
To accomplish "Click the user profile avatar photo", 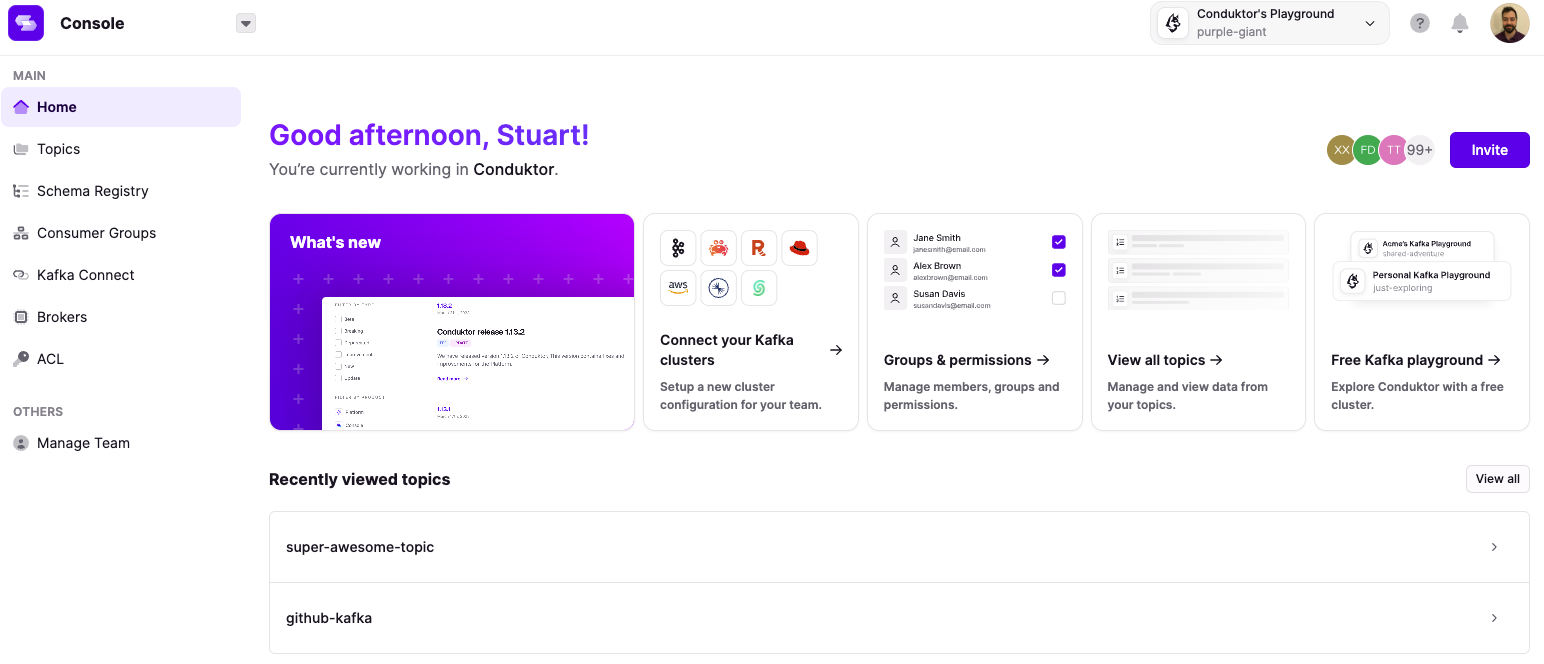I will 1510,23.
